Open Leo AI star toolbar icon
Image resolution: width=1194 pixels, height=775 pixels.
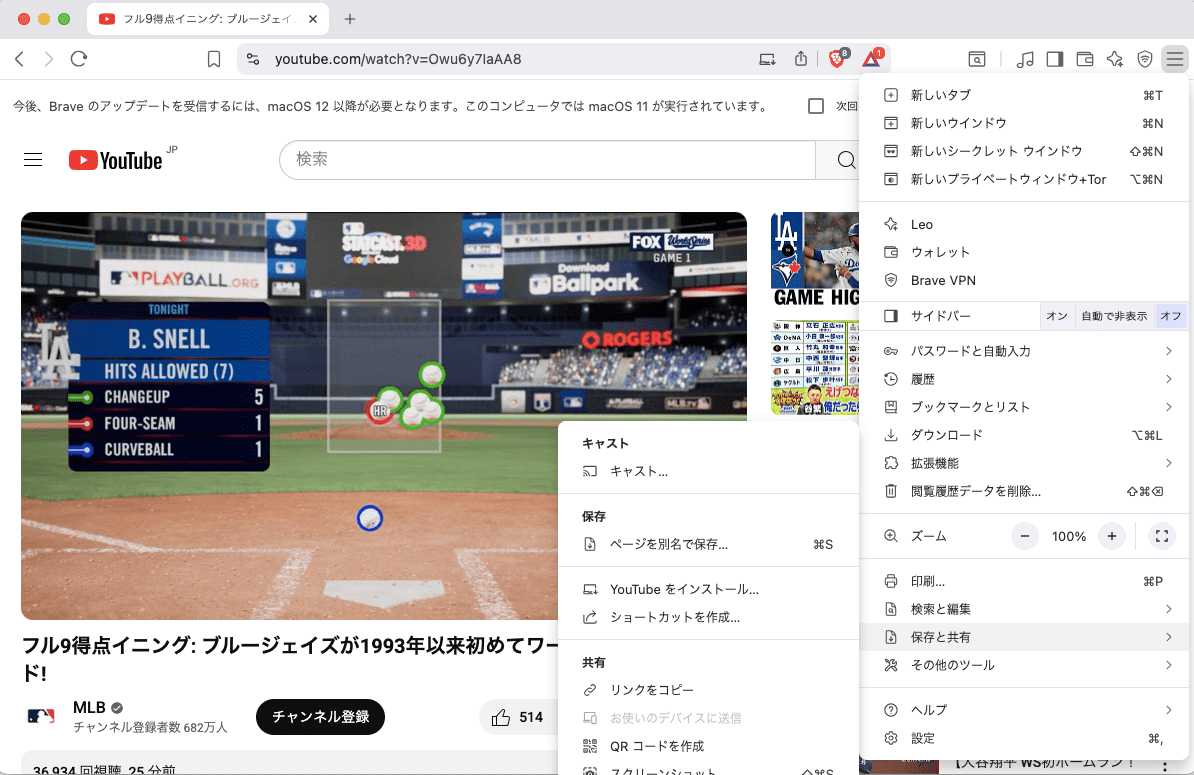coord(1115,59)
